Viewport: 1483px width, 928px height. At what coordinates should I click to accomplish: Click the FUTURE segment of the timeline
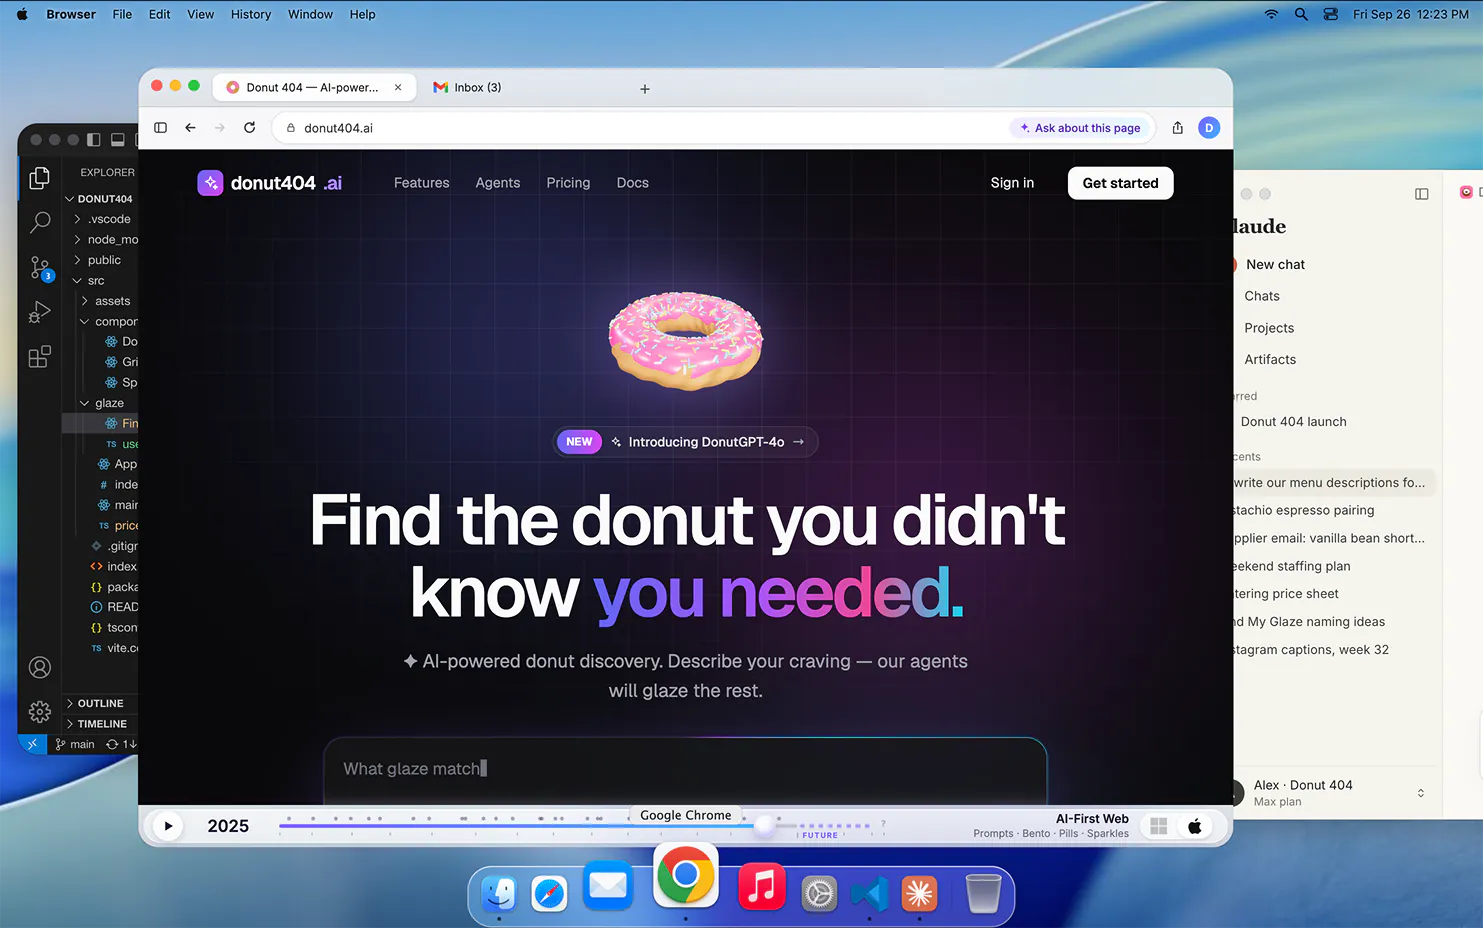(820, 835)
